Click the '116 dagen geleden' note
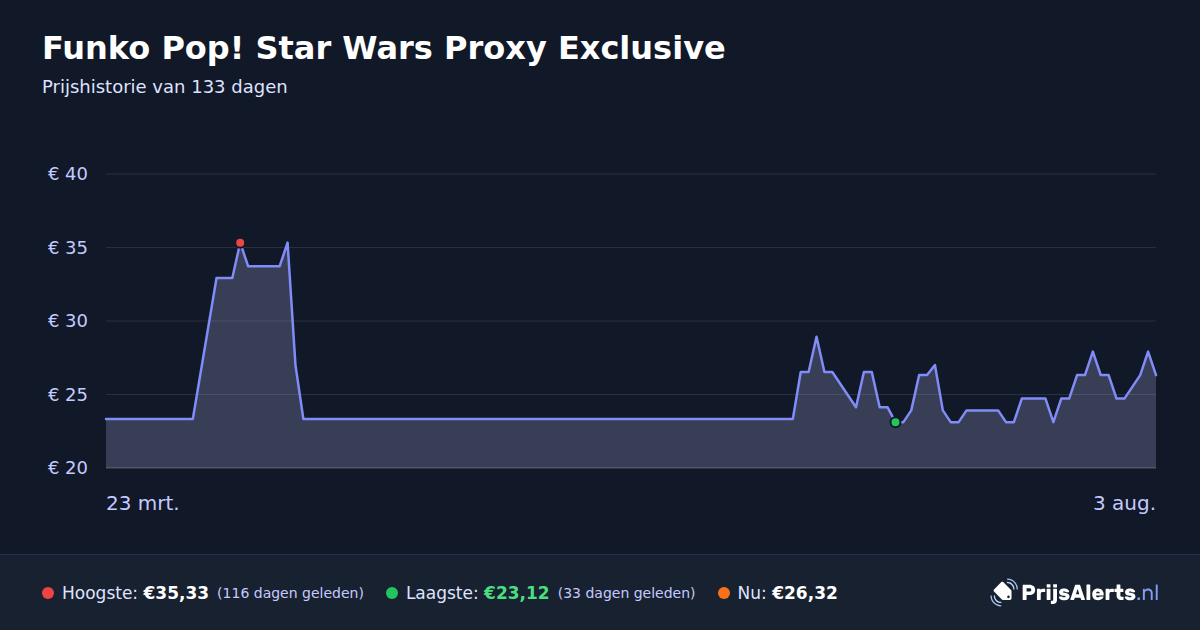Image resolution: width=1200 pixels, height=630 pixels. click(x=290, y=593)
